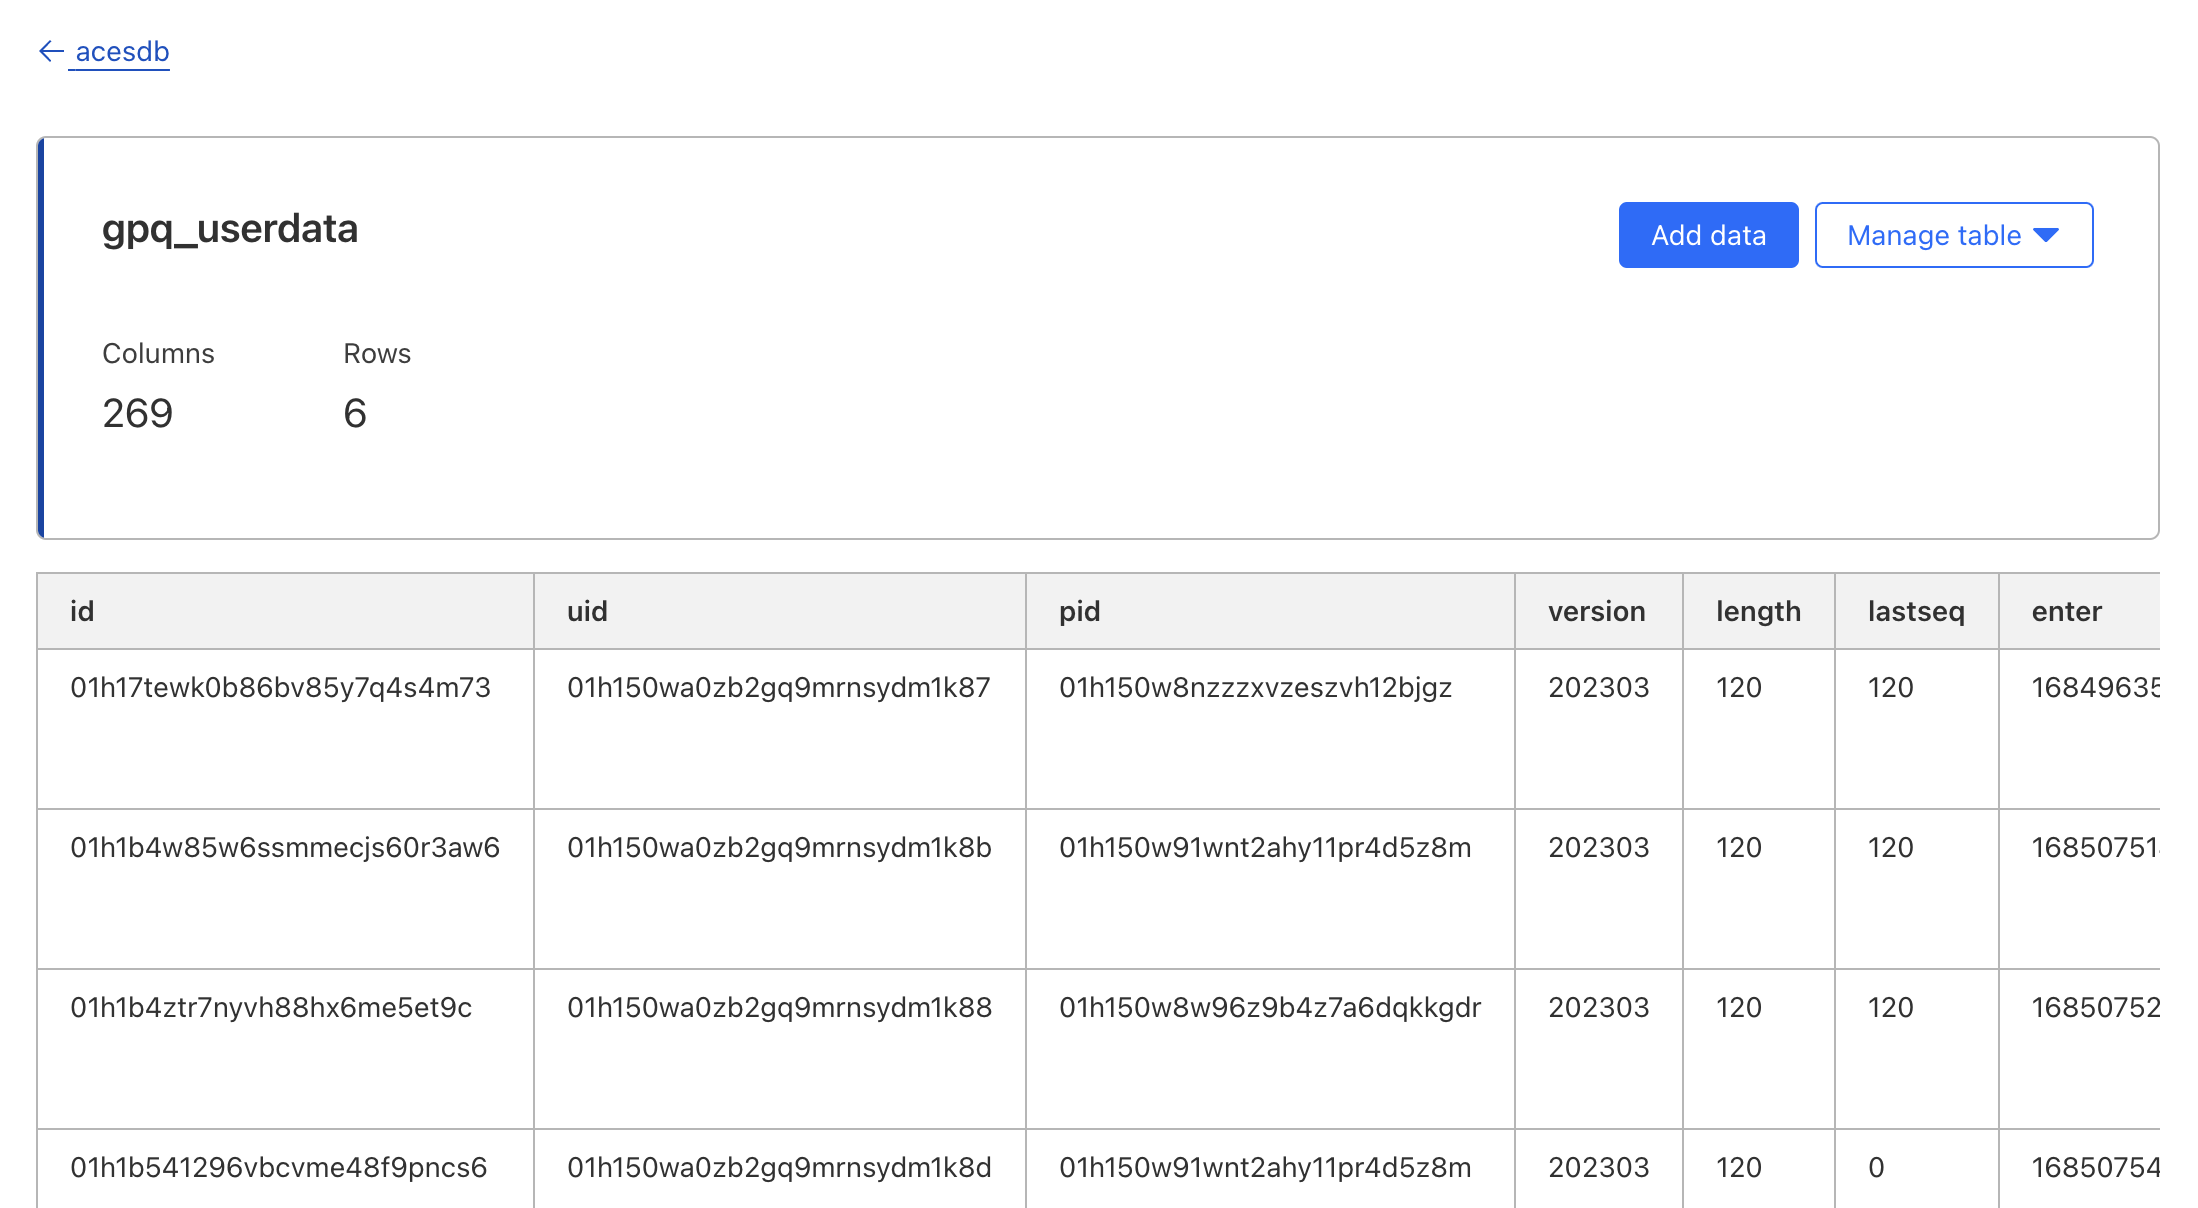This screenshot has height=1208, width=2198.
Task: Click the uid column header
Action: click(x=587, y=611)
